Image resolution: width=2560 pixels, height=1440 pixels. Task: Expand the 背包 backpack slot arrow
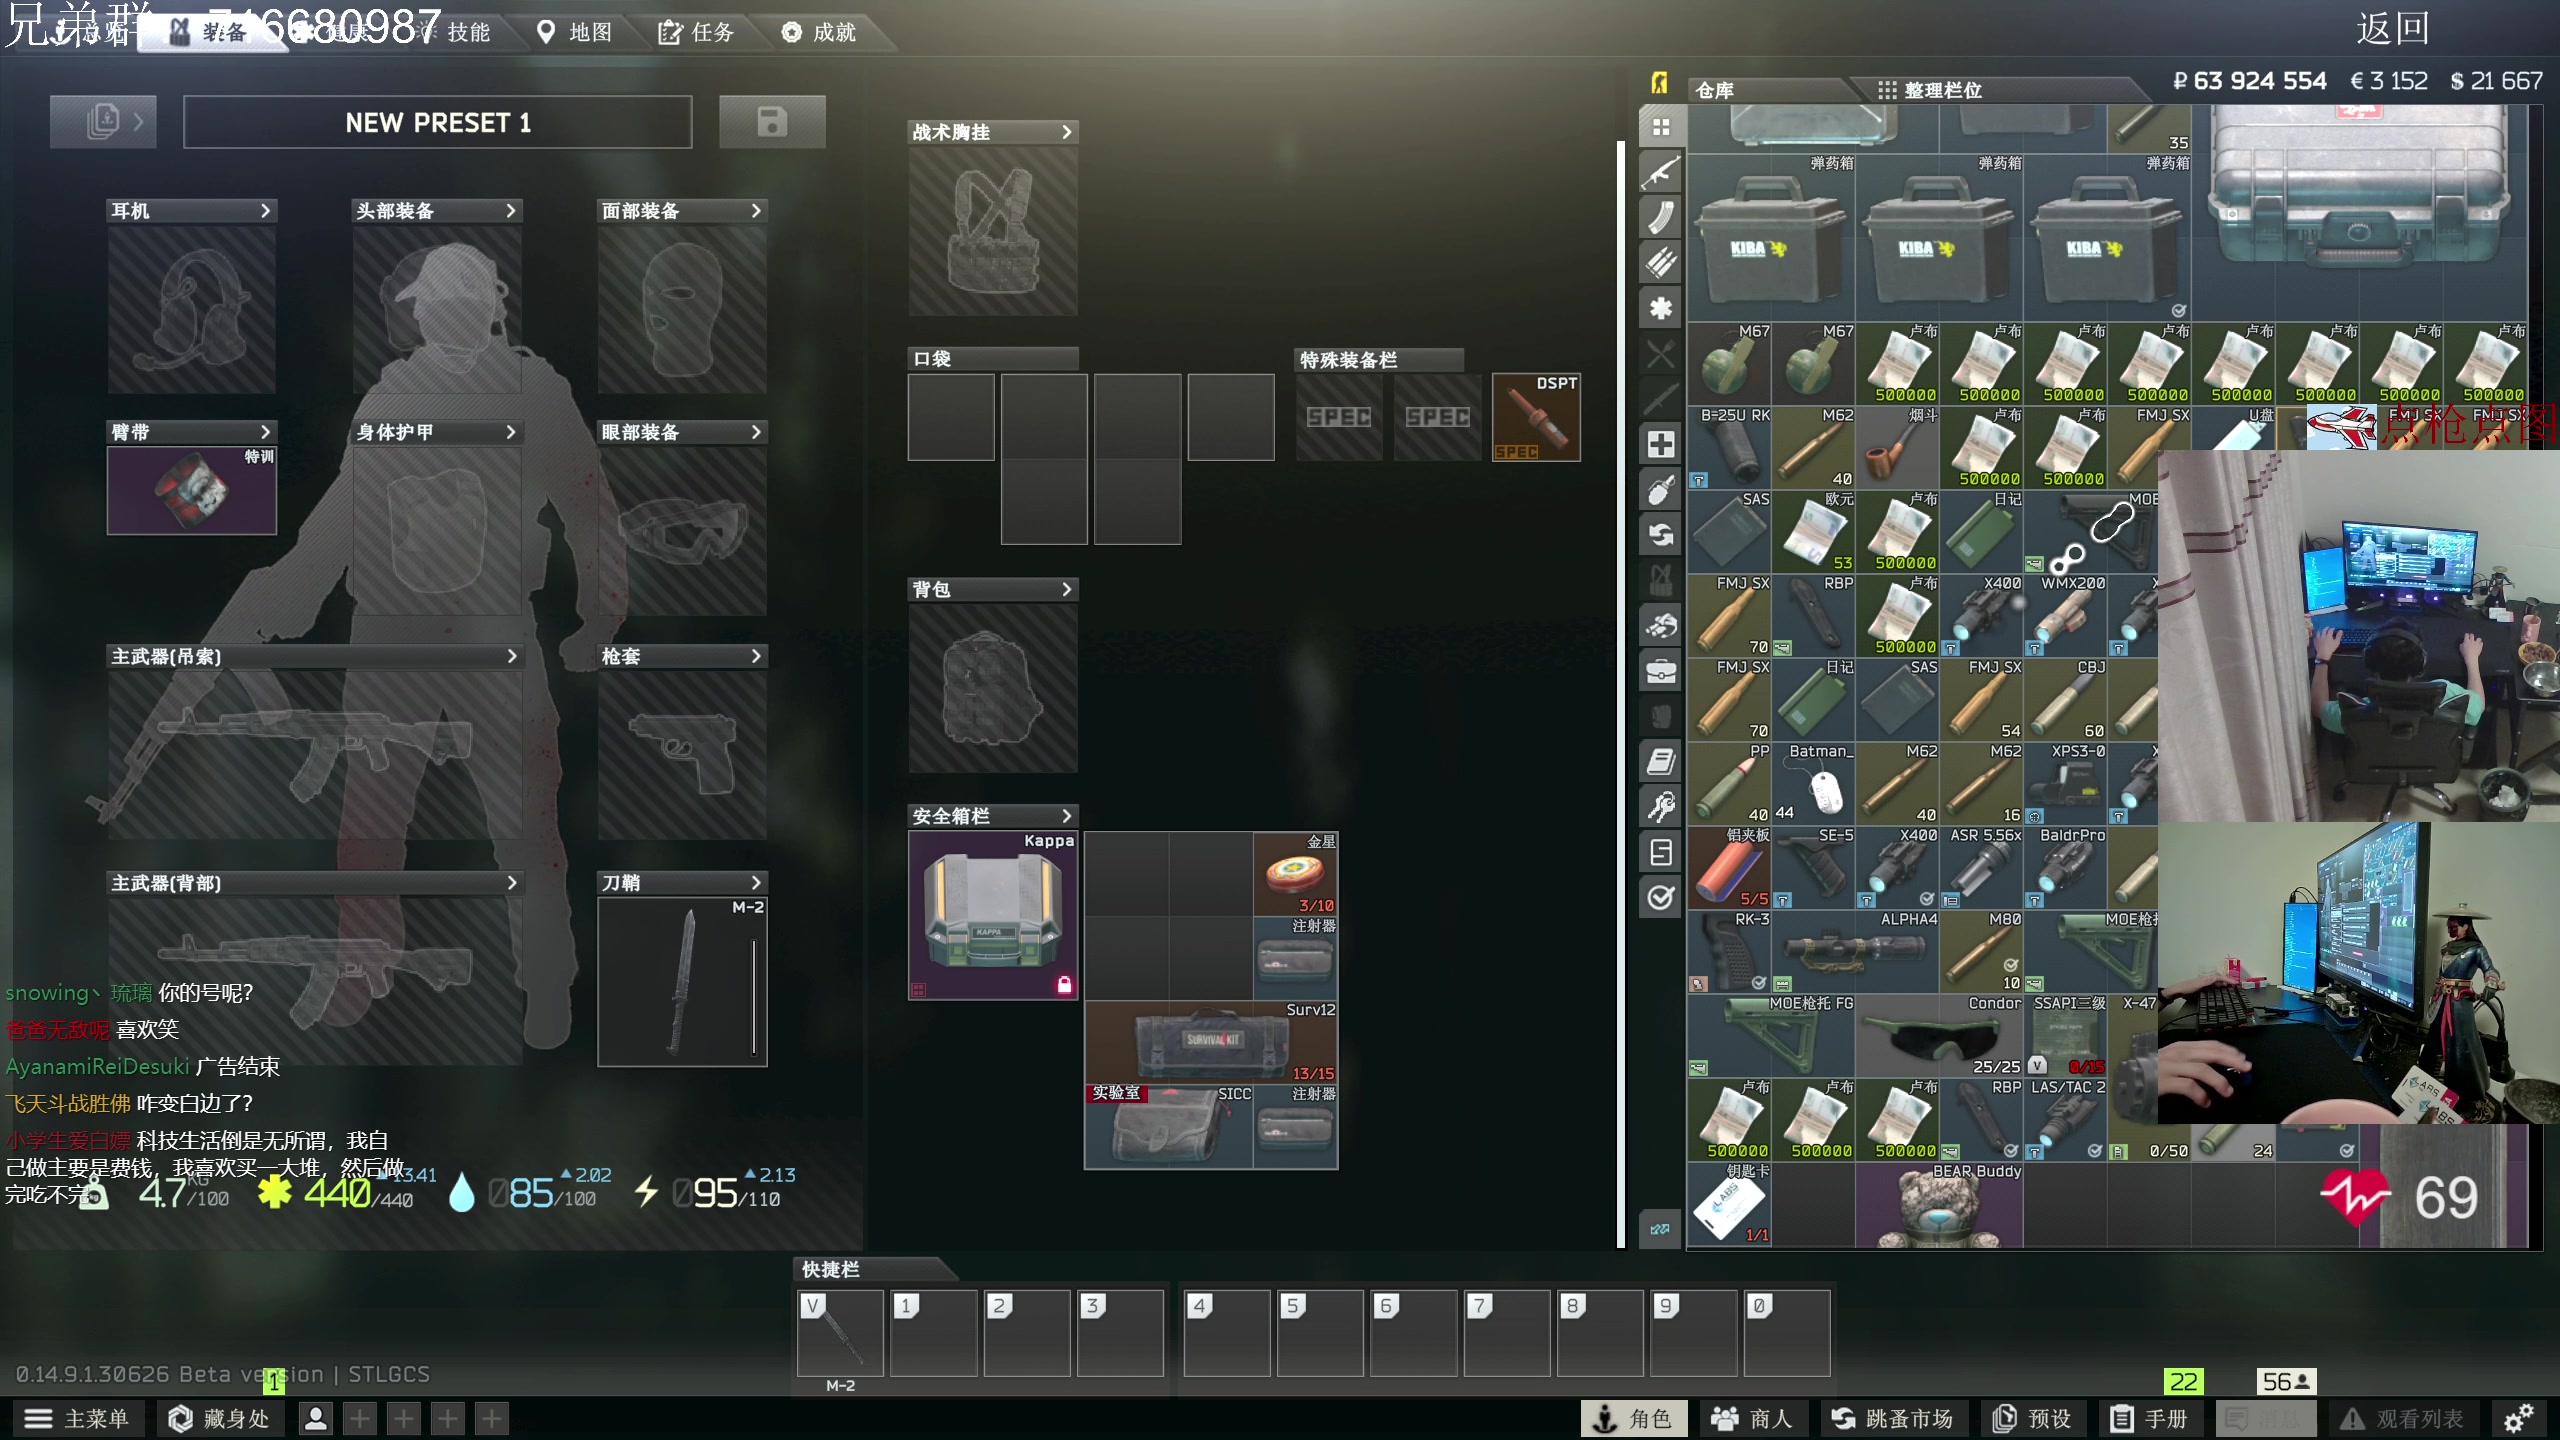point(1067,590)
